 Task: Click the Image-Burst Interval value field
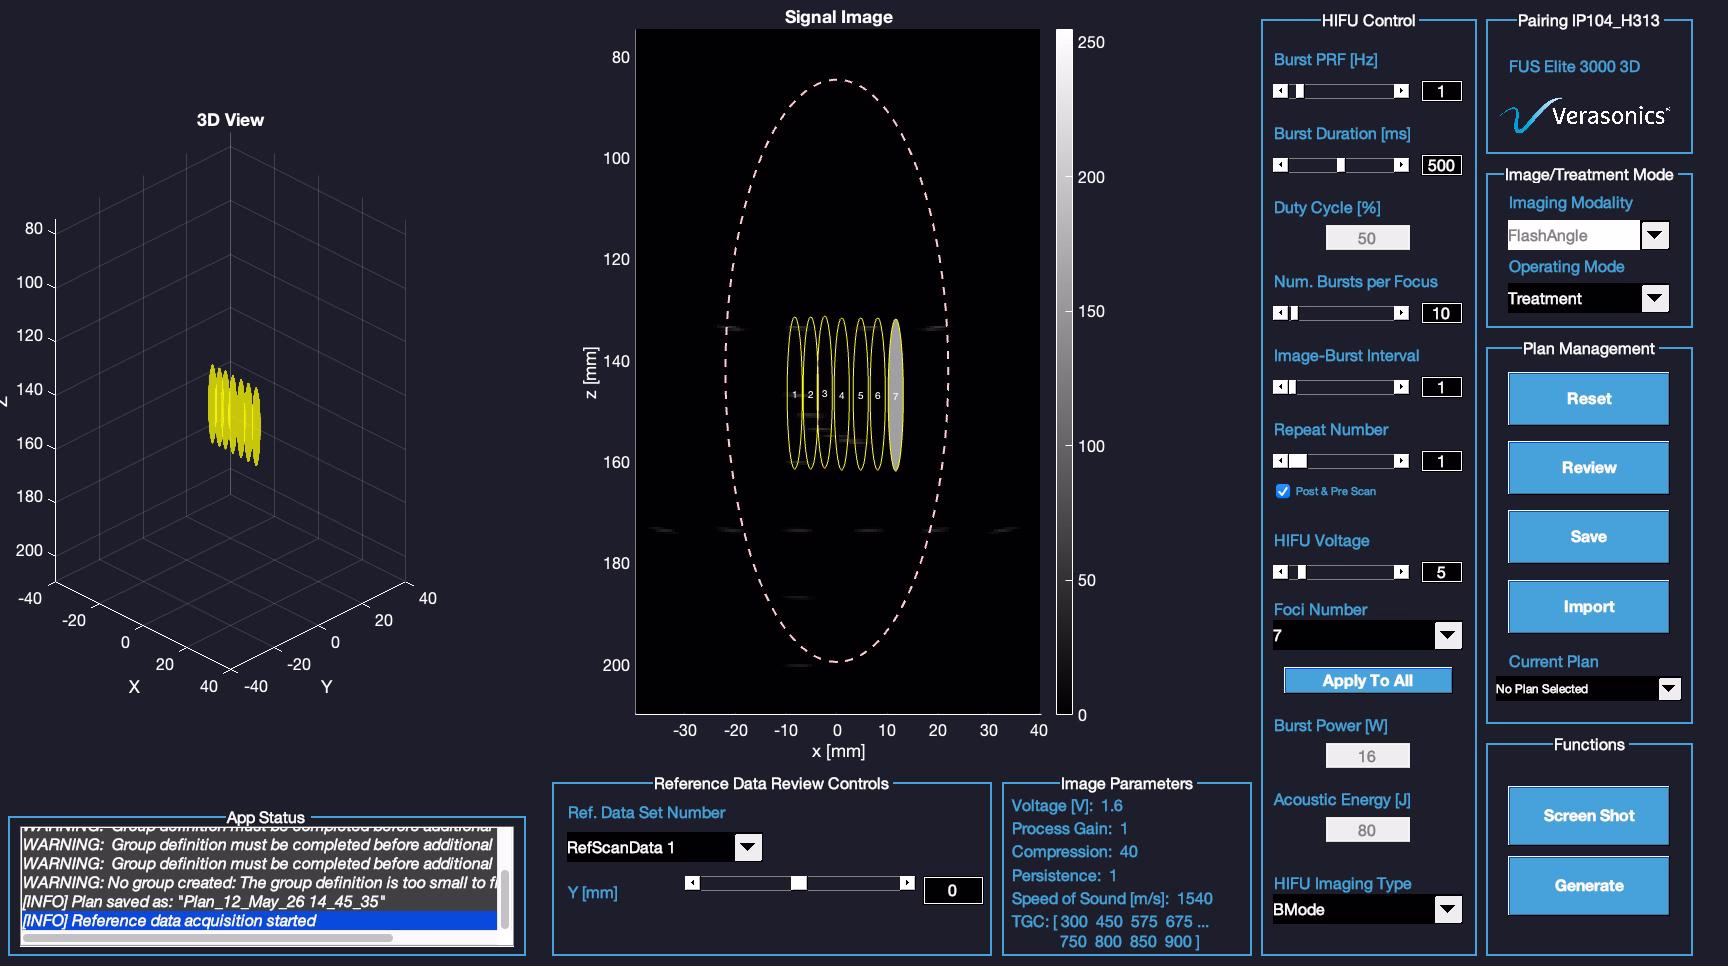coord(1441,387)
